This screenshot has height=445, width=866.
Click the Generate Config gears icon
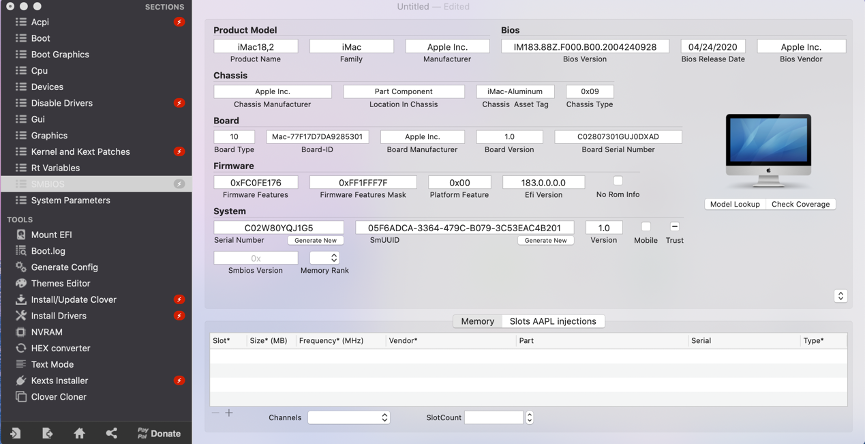point(21,267)
